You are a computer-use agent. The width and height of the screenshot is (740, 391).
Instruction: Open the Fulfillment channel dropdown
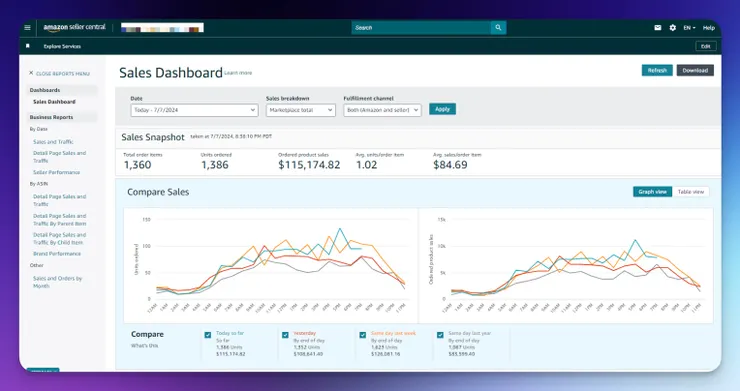[382, 110]
